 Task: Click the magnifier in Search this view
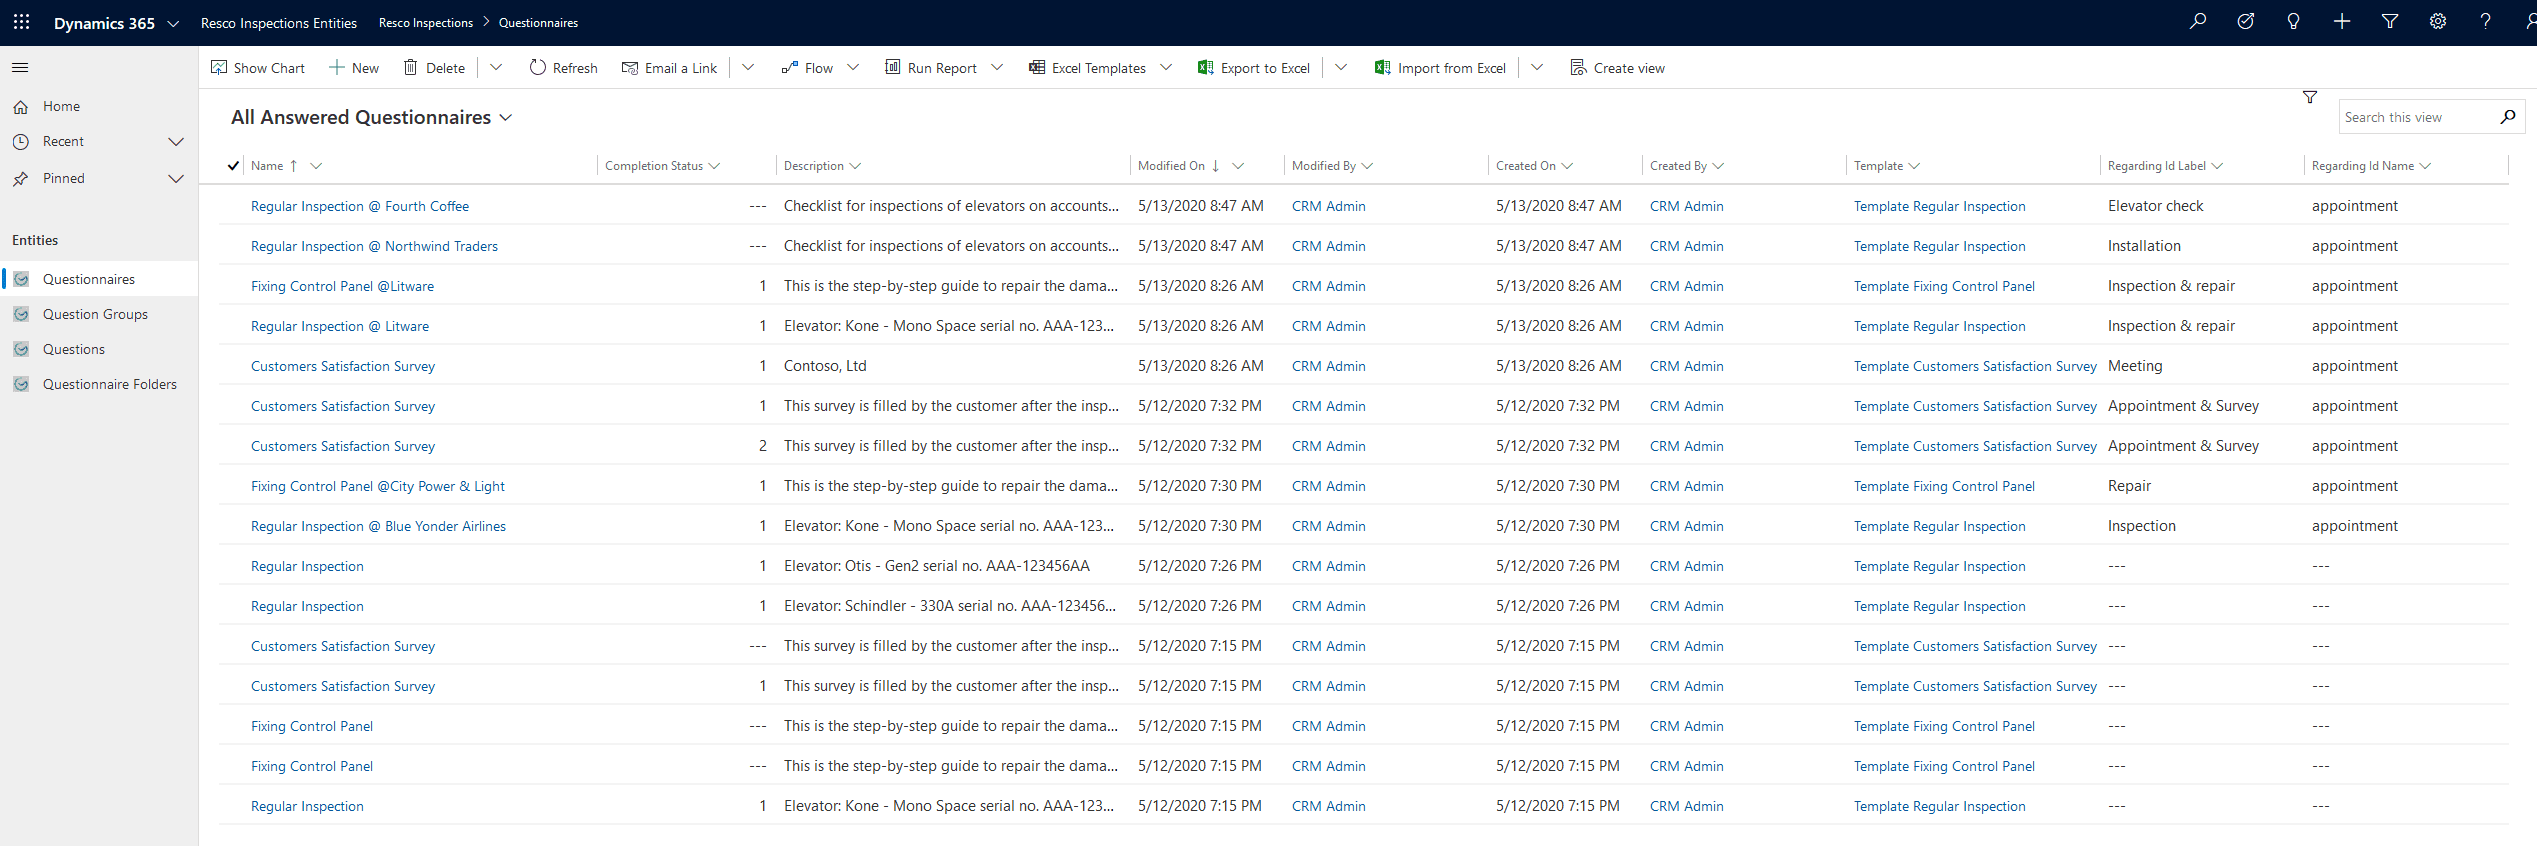(x=2507, y=117)
